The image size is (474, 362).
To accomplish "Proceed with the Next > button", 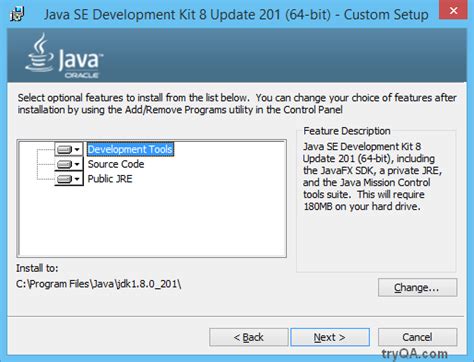I will pyautogui.click(x=330, y=337).
